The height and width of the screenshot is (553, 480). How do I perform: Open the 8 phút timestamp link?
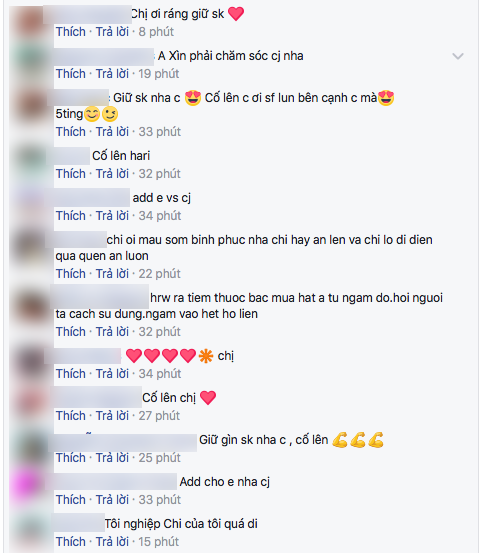pos(156,32)
